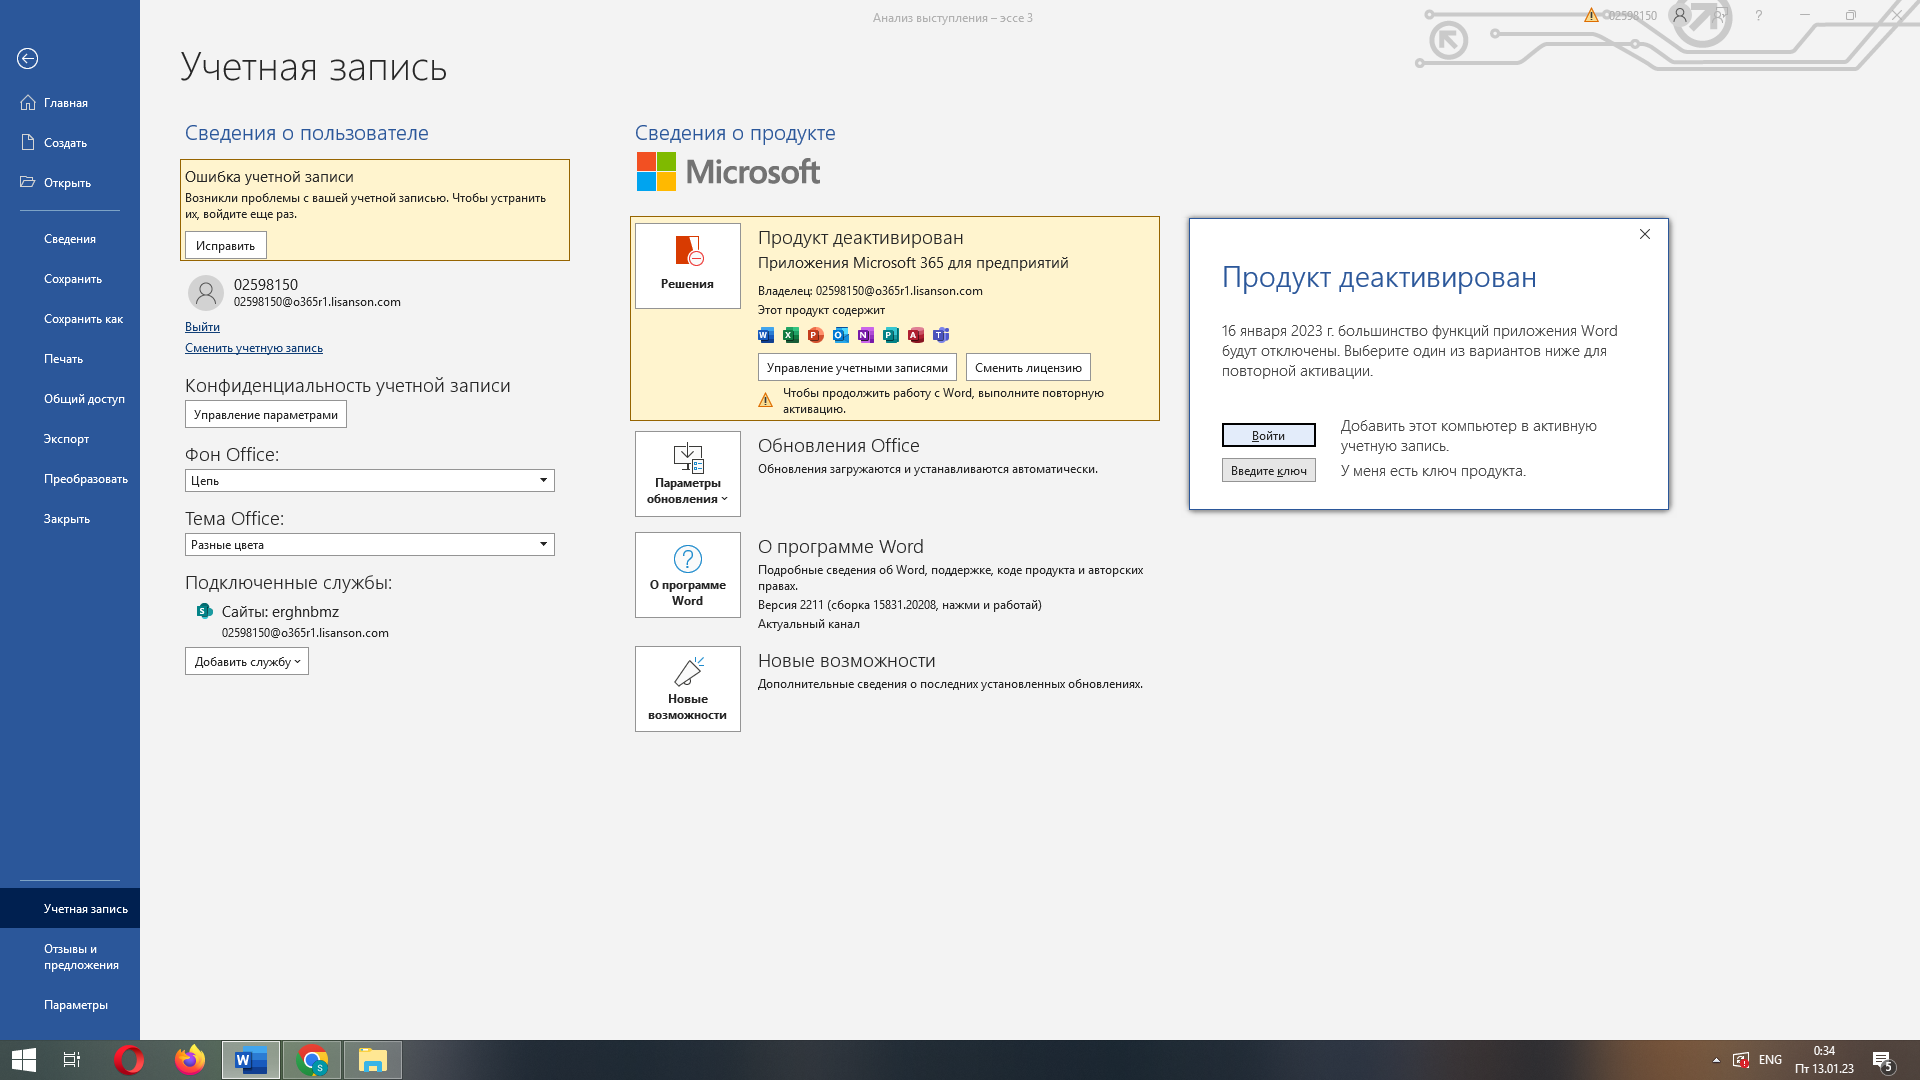Open Параметры options
Image resolution: width=1920 pixels, height=1080 pixels.
70,1005
